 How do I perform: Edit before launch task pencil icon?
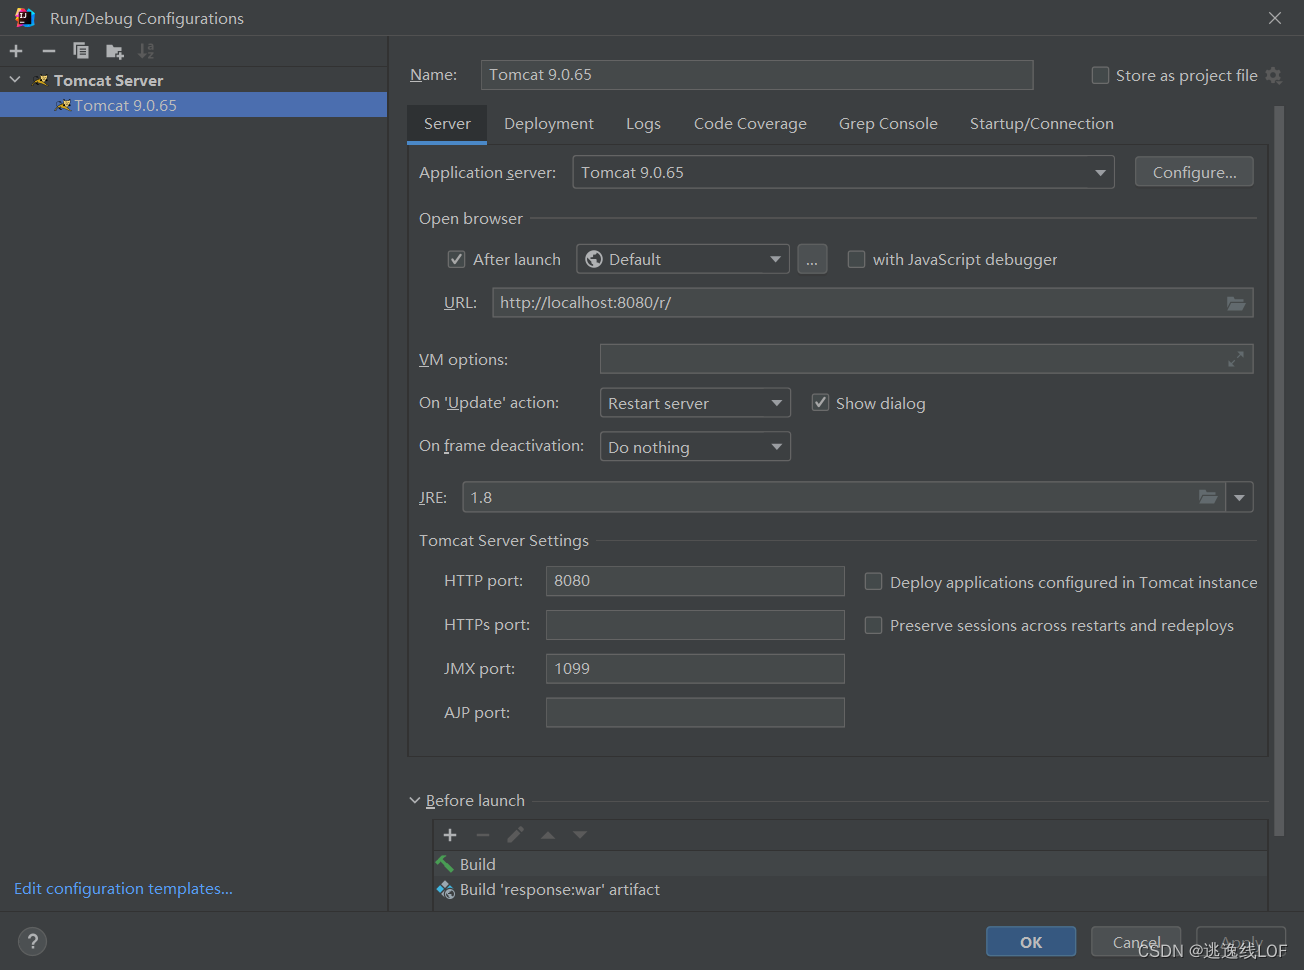[x=515, y=835]
